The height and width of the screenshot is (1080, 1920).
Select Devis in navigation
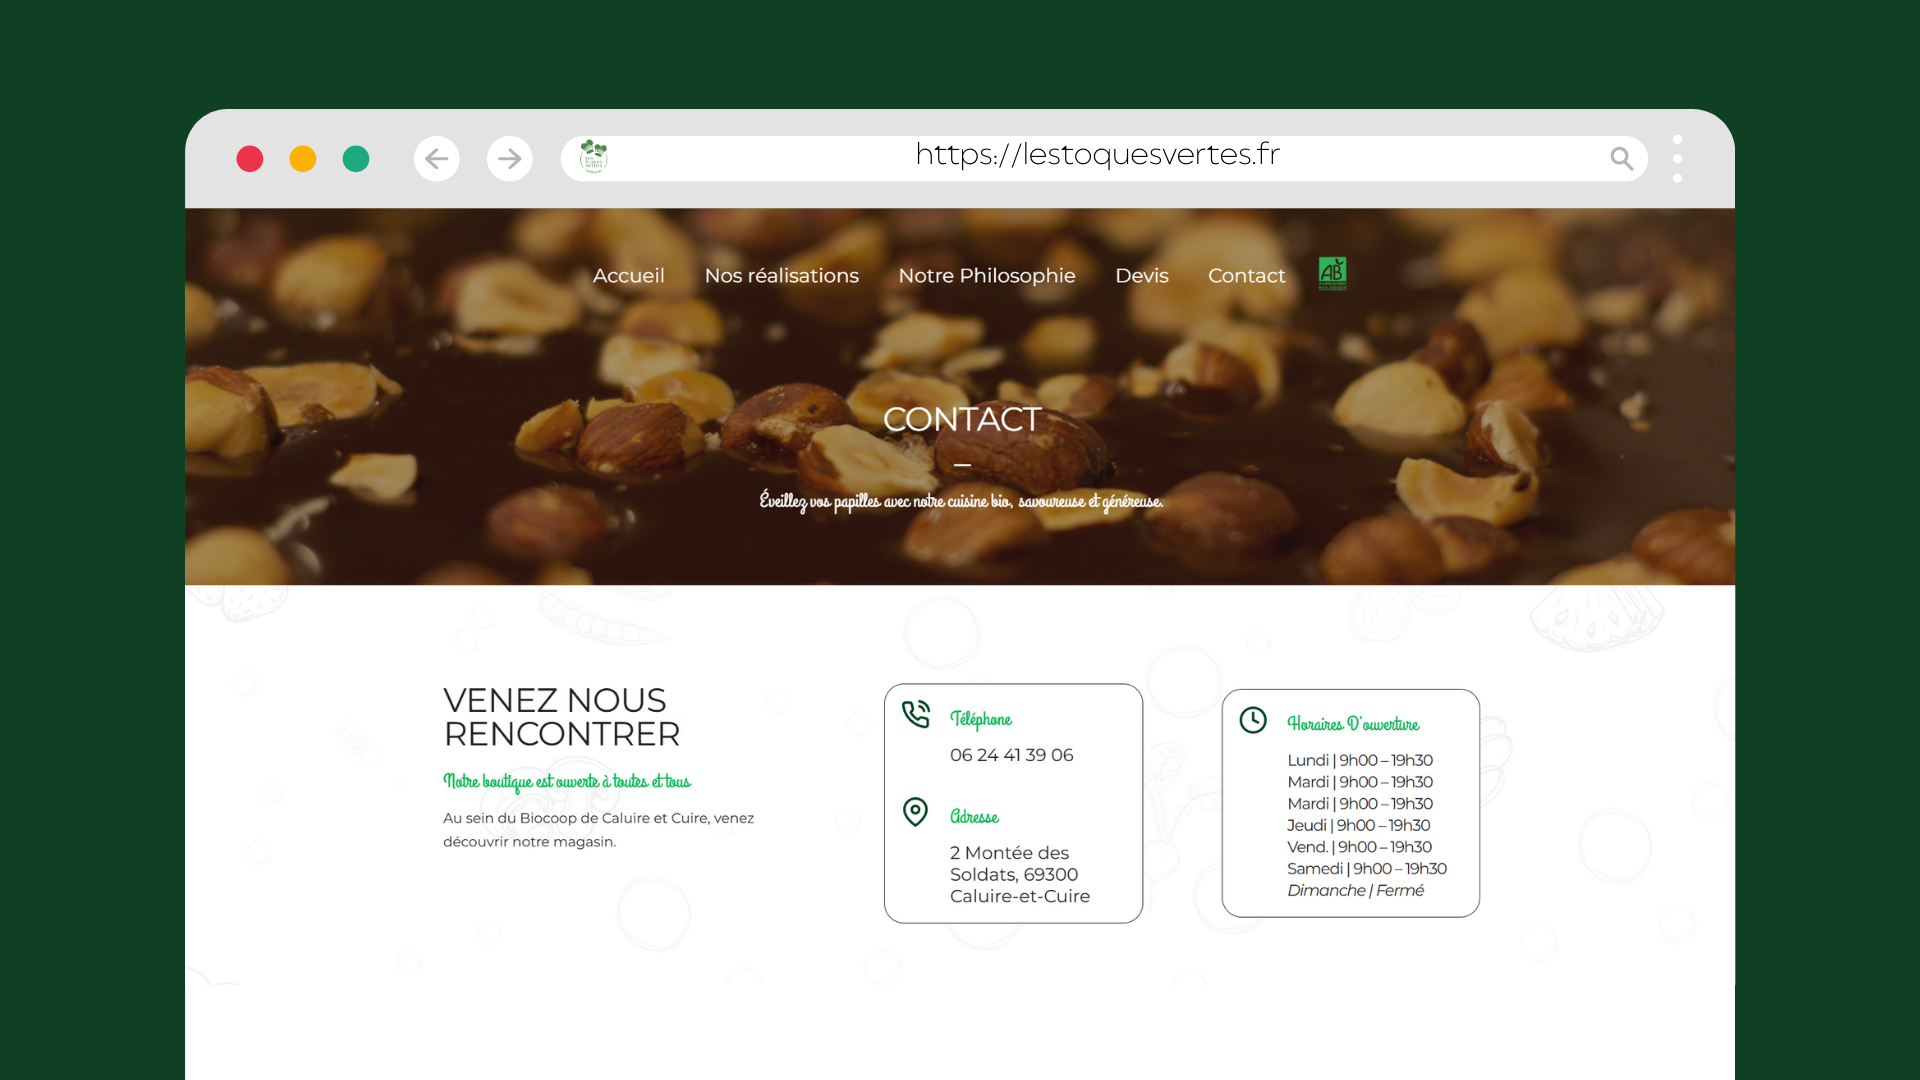tap(1141, 276)
